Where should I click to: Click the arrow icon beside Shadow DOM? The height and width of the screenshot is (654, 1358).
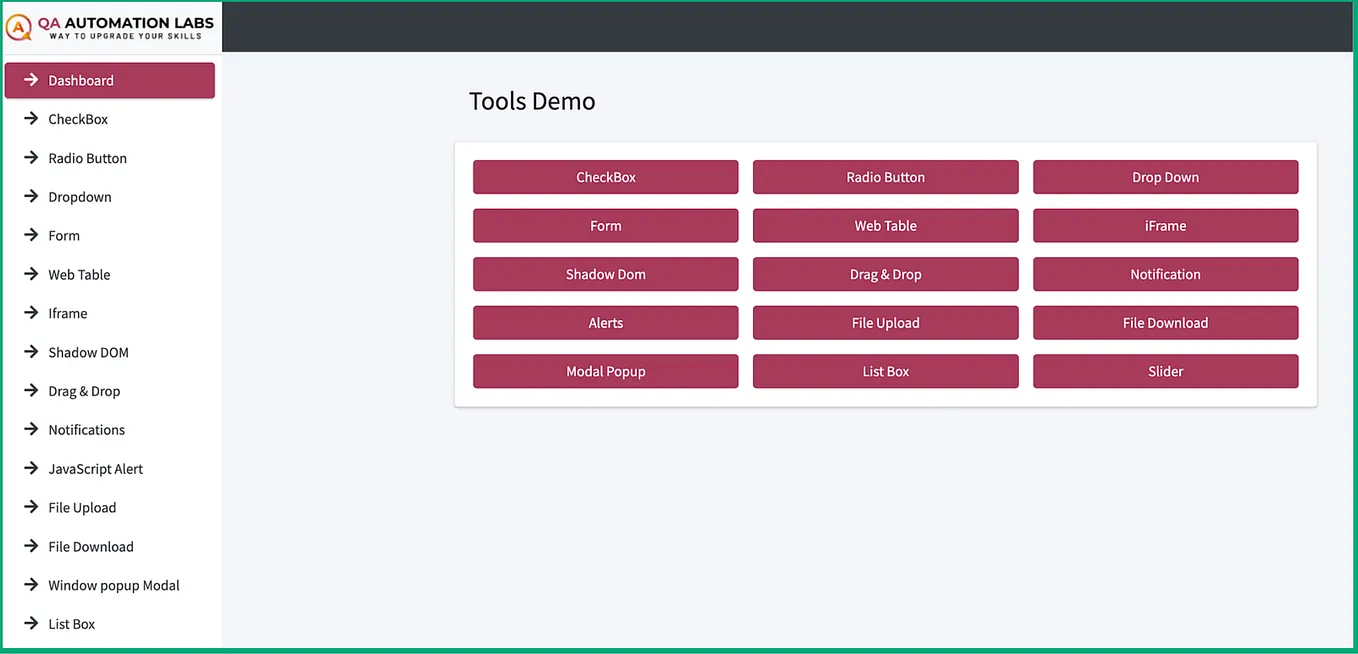click(x=32, y=352)
